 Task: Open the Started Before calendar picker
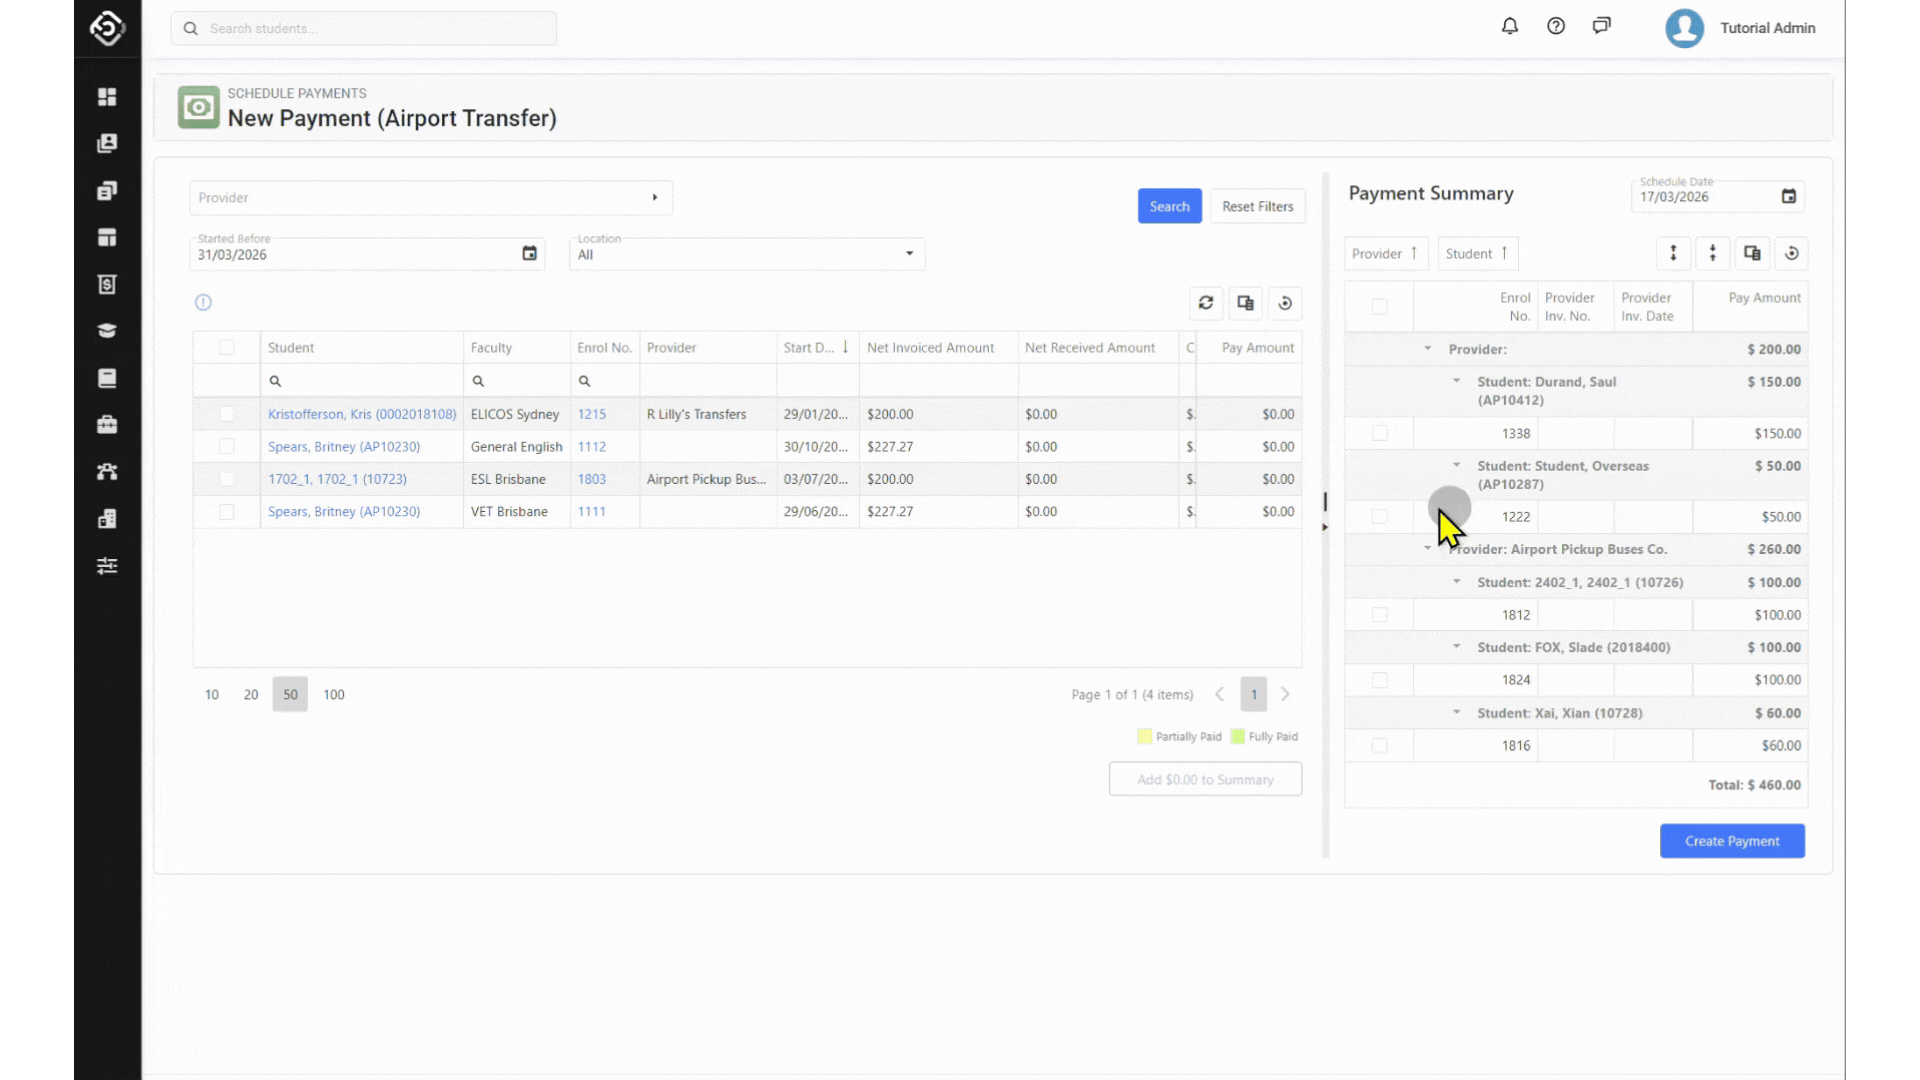point(529,254)
